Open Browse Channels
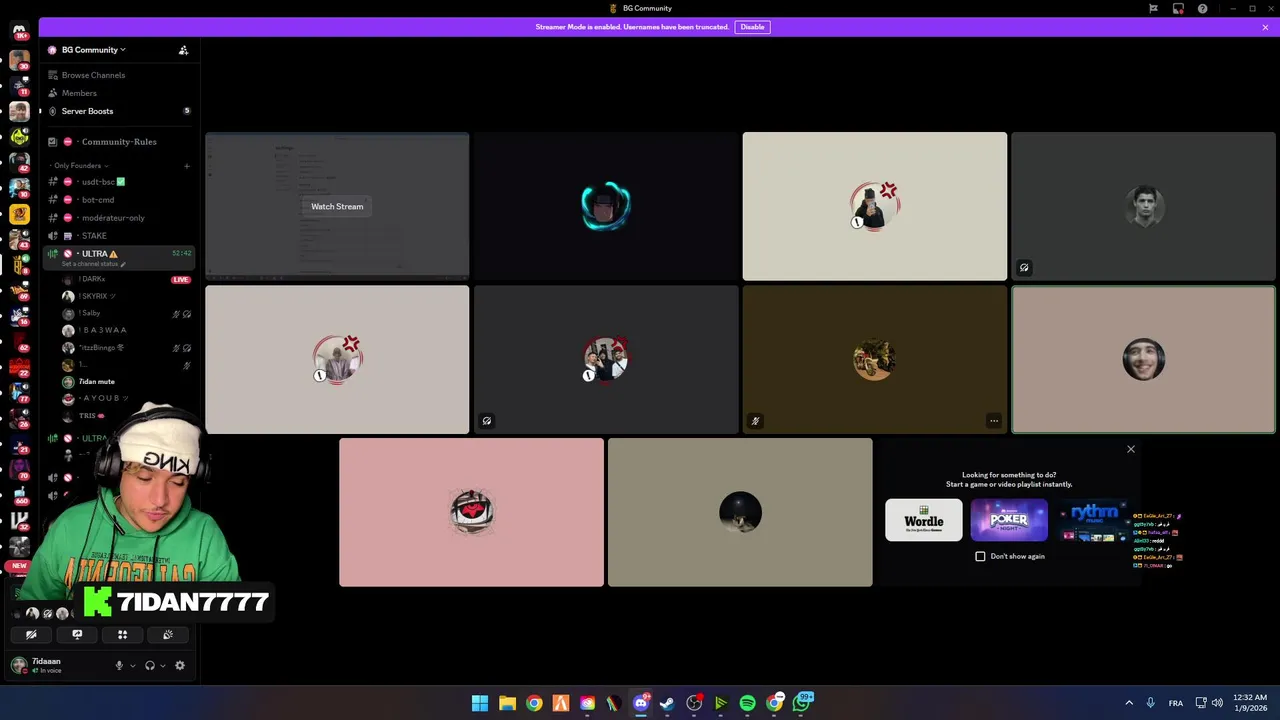This screenshot has height=720, width=1280. tap(93, 75)
